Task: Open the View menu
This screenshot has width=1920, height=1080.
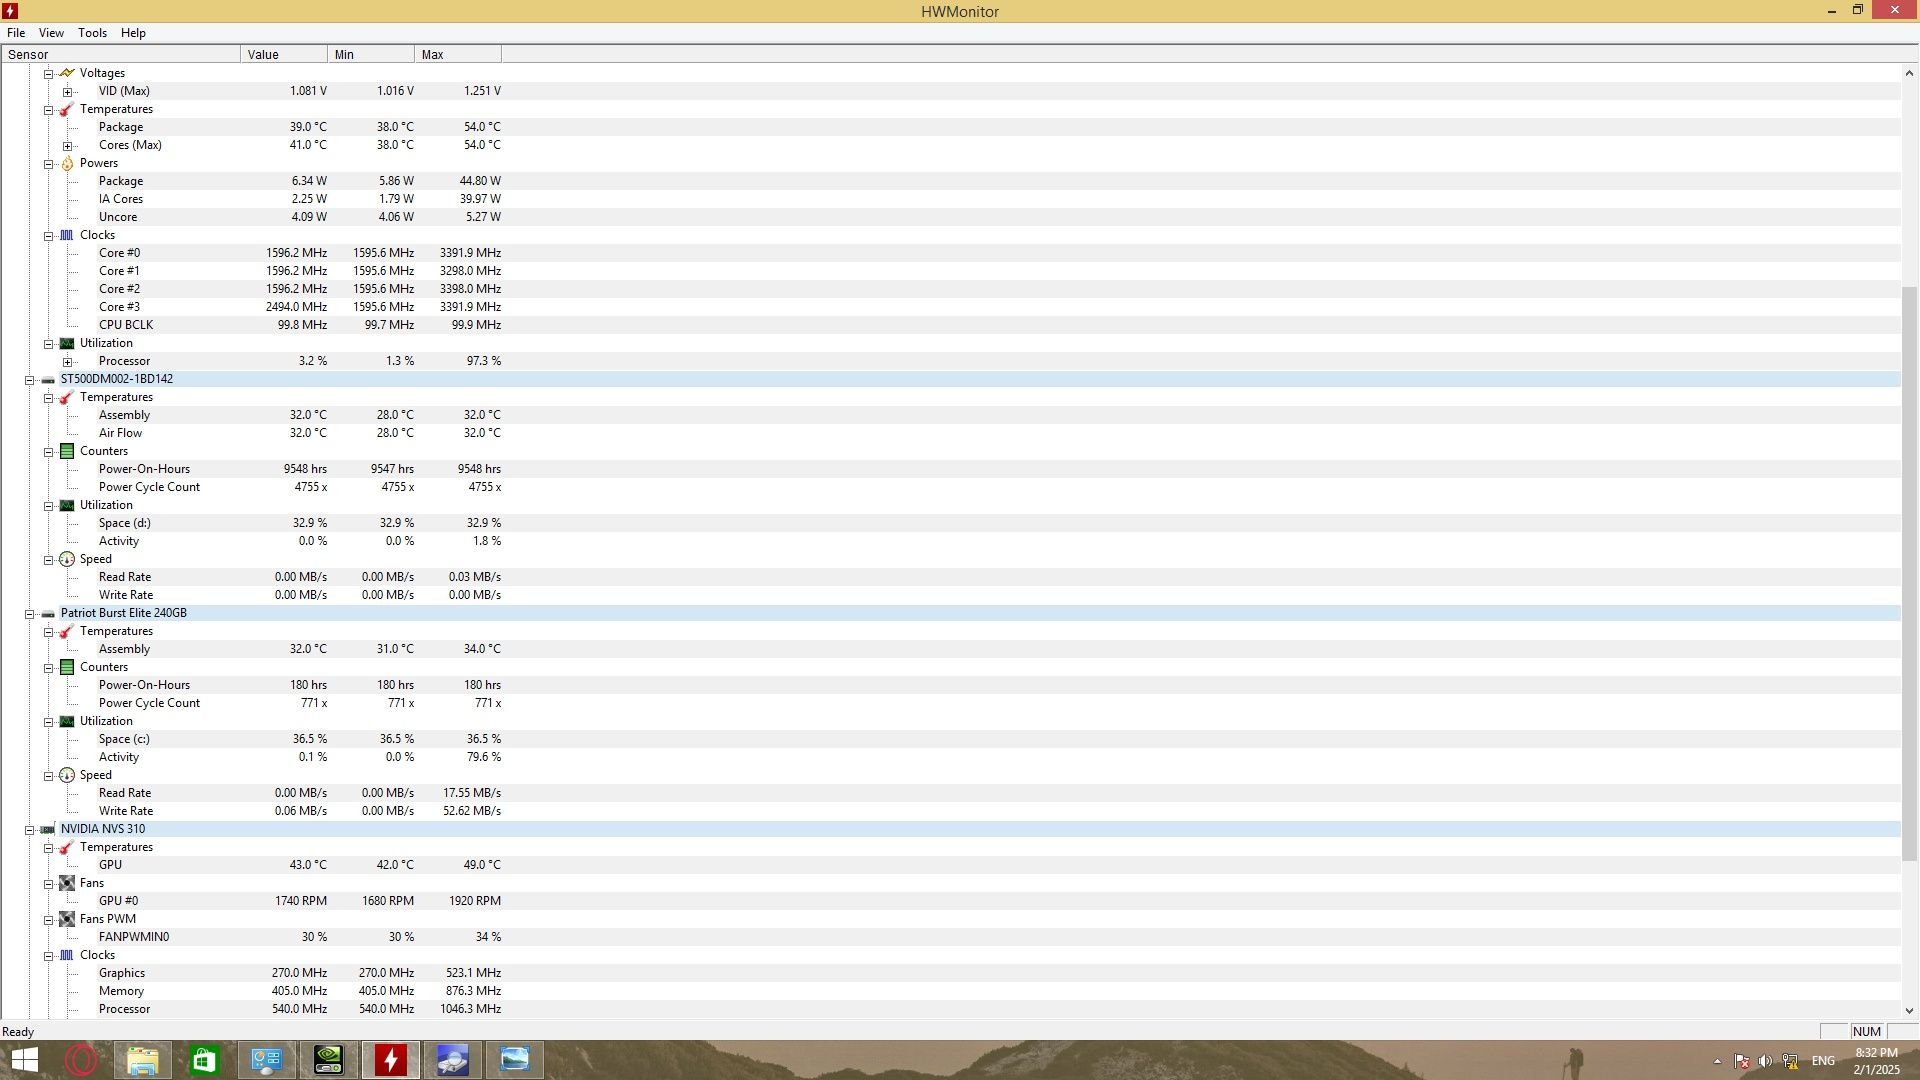Action: (x=51, y=33)
